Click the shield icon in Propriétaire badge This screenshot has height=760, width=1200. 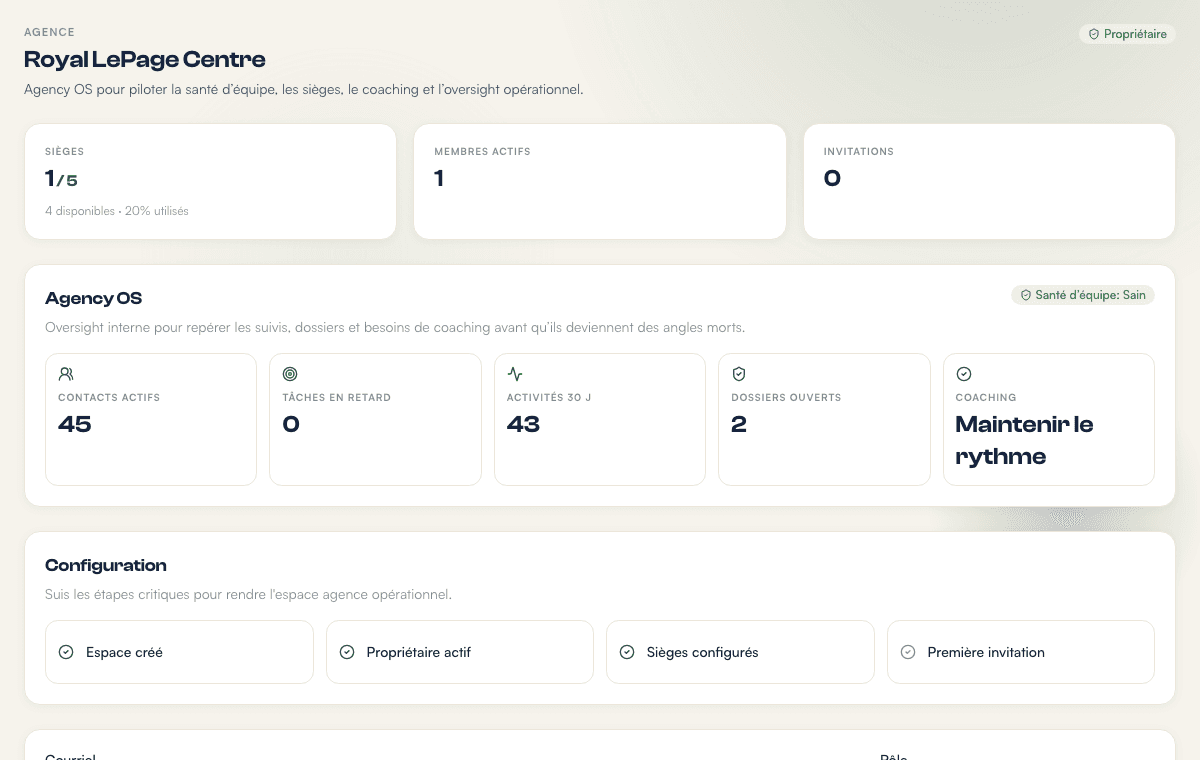click(x=1094, y=34)
